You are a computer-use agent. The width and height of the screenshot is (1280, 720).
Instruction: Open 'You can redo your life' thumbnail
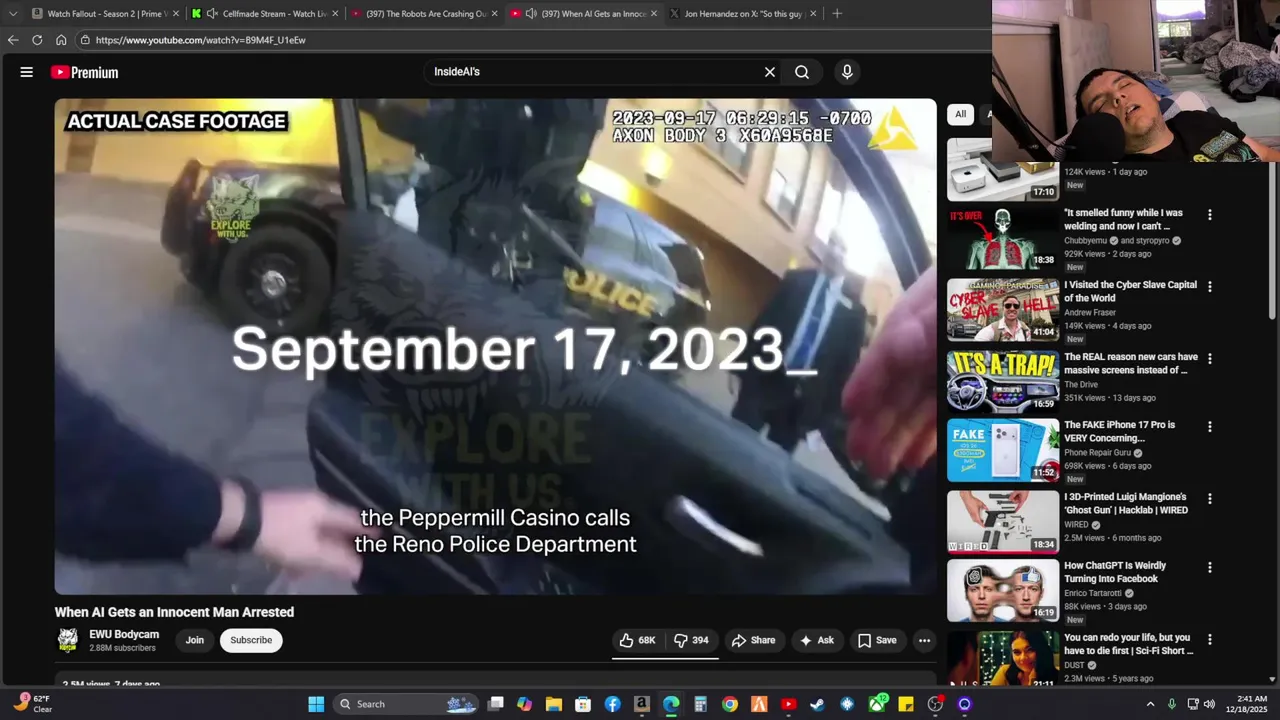click(1003, 659)
